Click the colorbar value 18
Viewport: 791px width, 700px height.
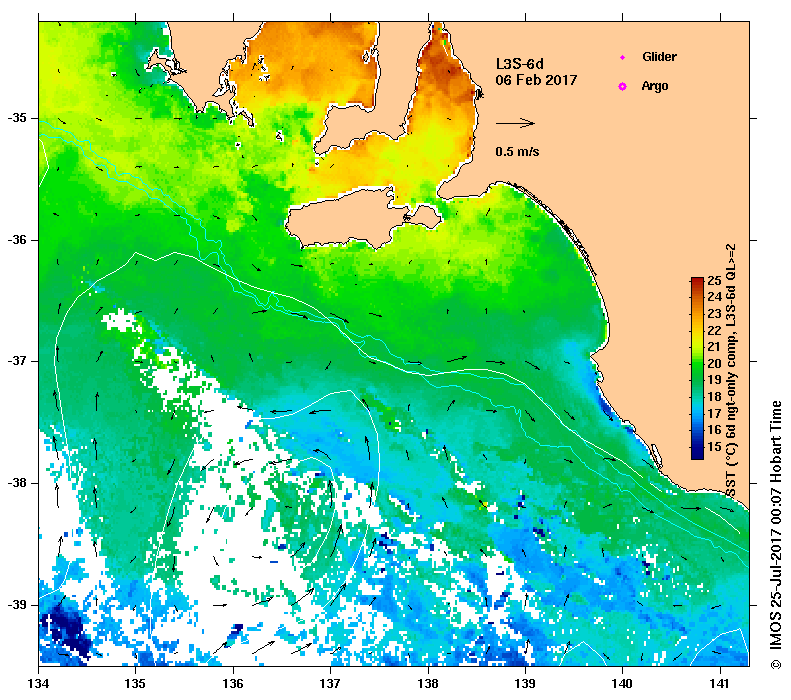pyautogui.click(x=714, y=396)
